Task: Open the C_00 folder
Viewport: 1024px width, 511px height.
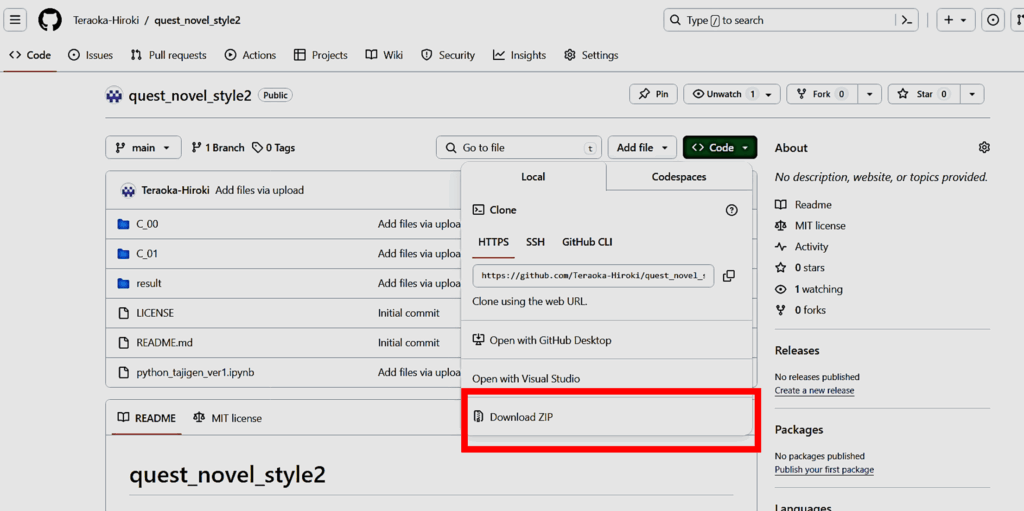Action: point(147,224)
